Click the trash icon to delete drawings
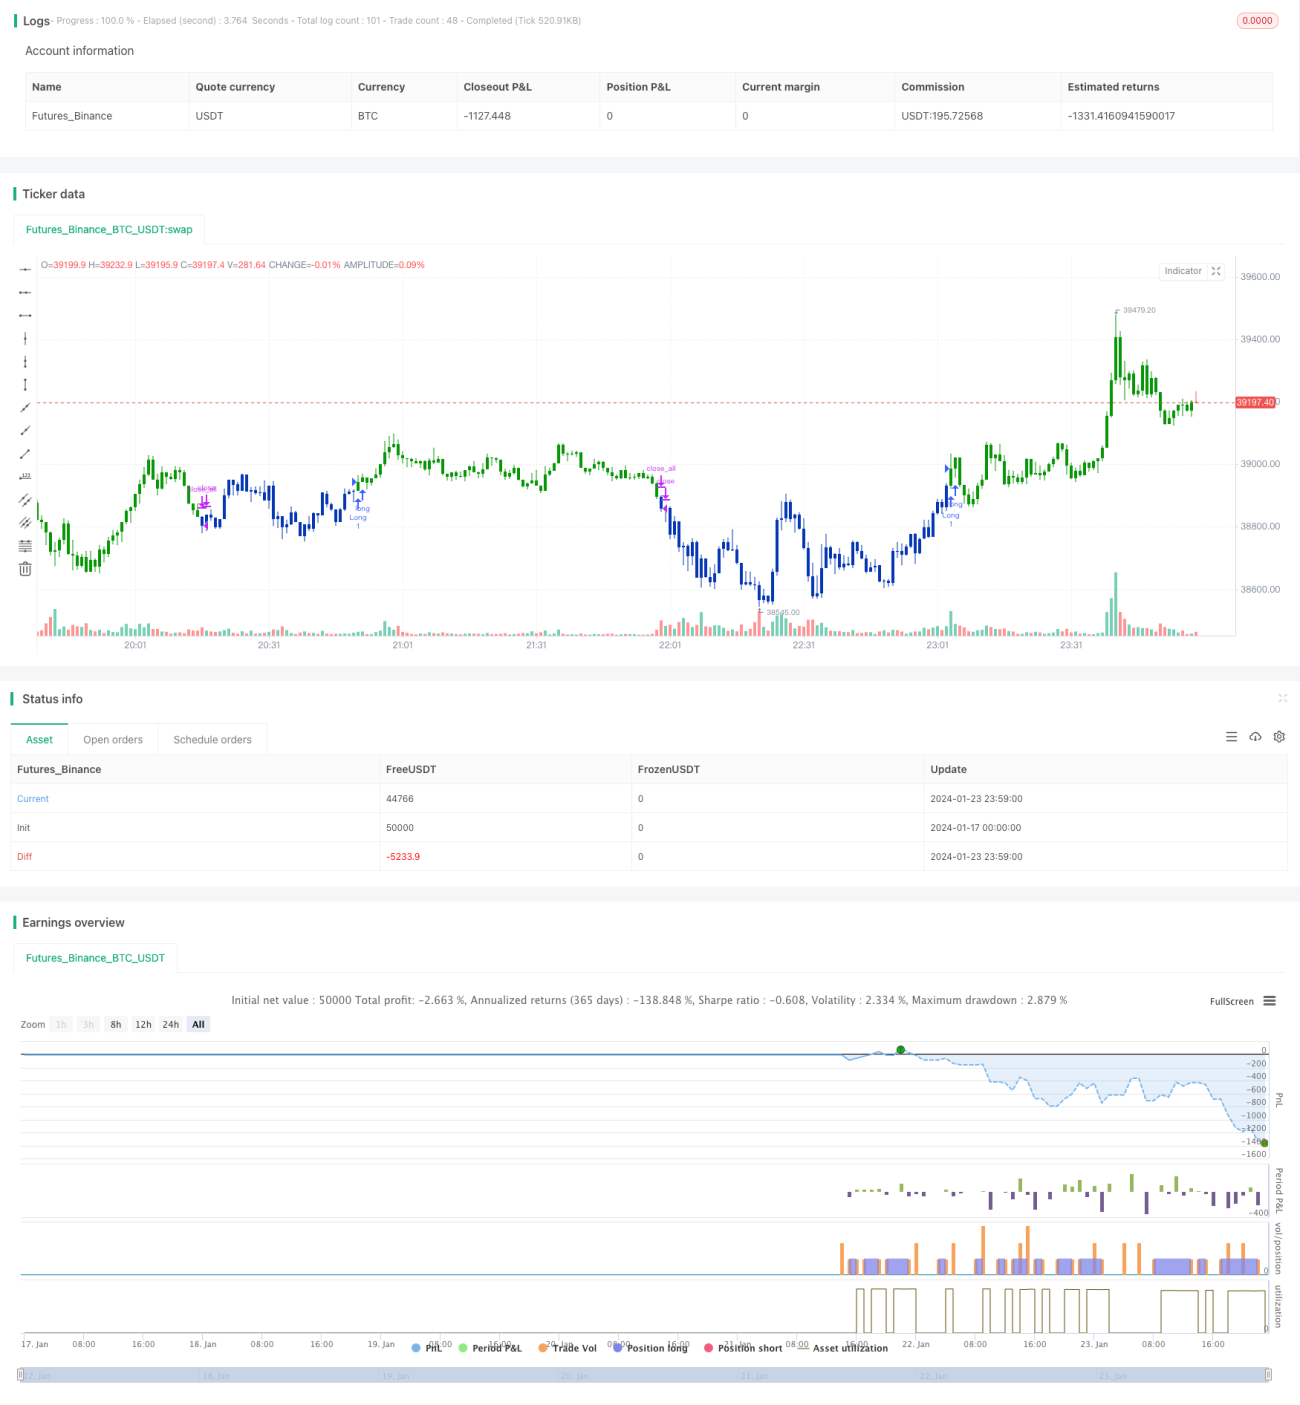 pyautogui.click(x=25, y=569)
